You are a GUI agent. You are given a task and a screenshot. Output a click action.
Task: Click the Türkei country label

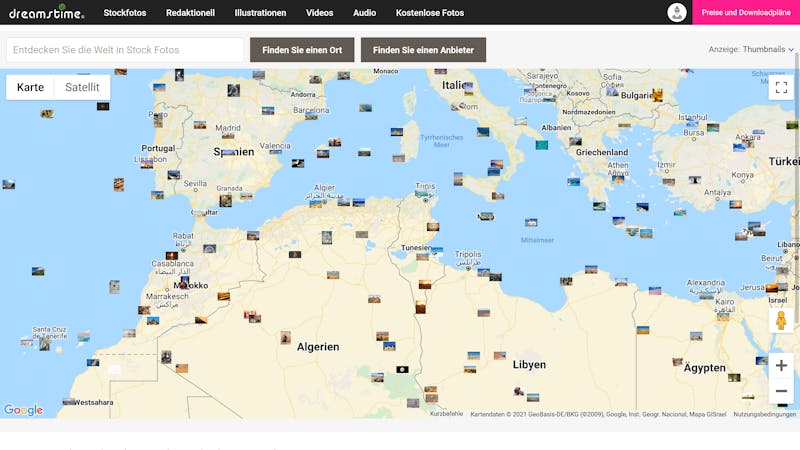[x=784, y=161]
